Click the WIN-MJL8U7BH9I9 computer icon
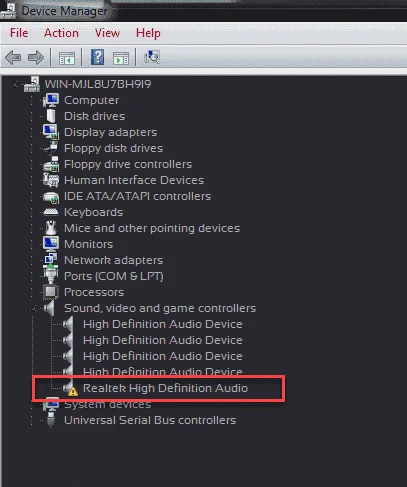This screenshot has height=487, width=407. (32, 84)
